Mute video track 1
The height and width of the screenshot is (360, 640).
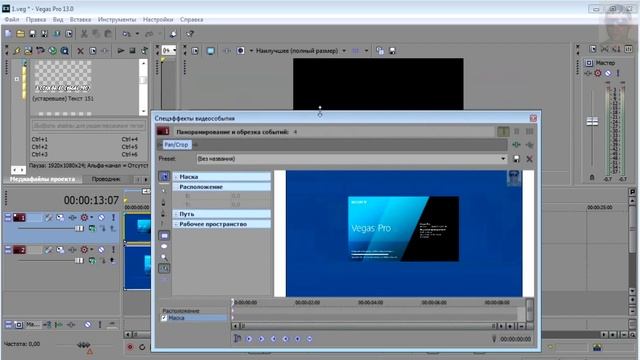coord(101,218)
